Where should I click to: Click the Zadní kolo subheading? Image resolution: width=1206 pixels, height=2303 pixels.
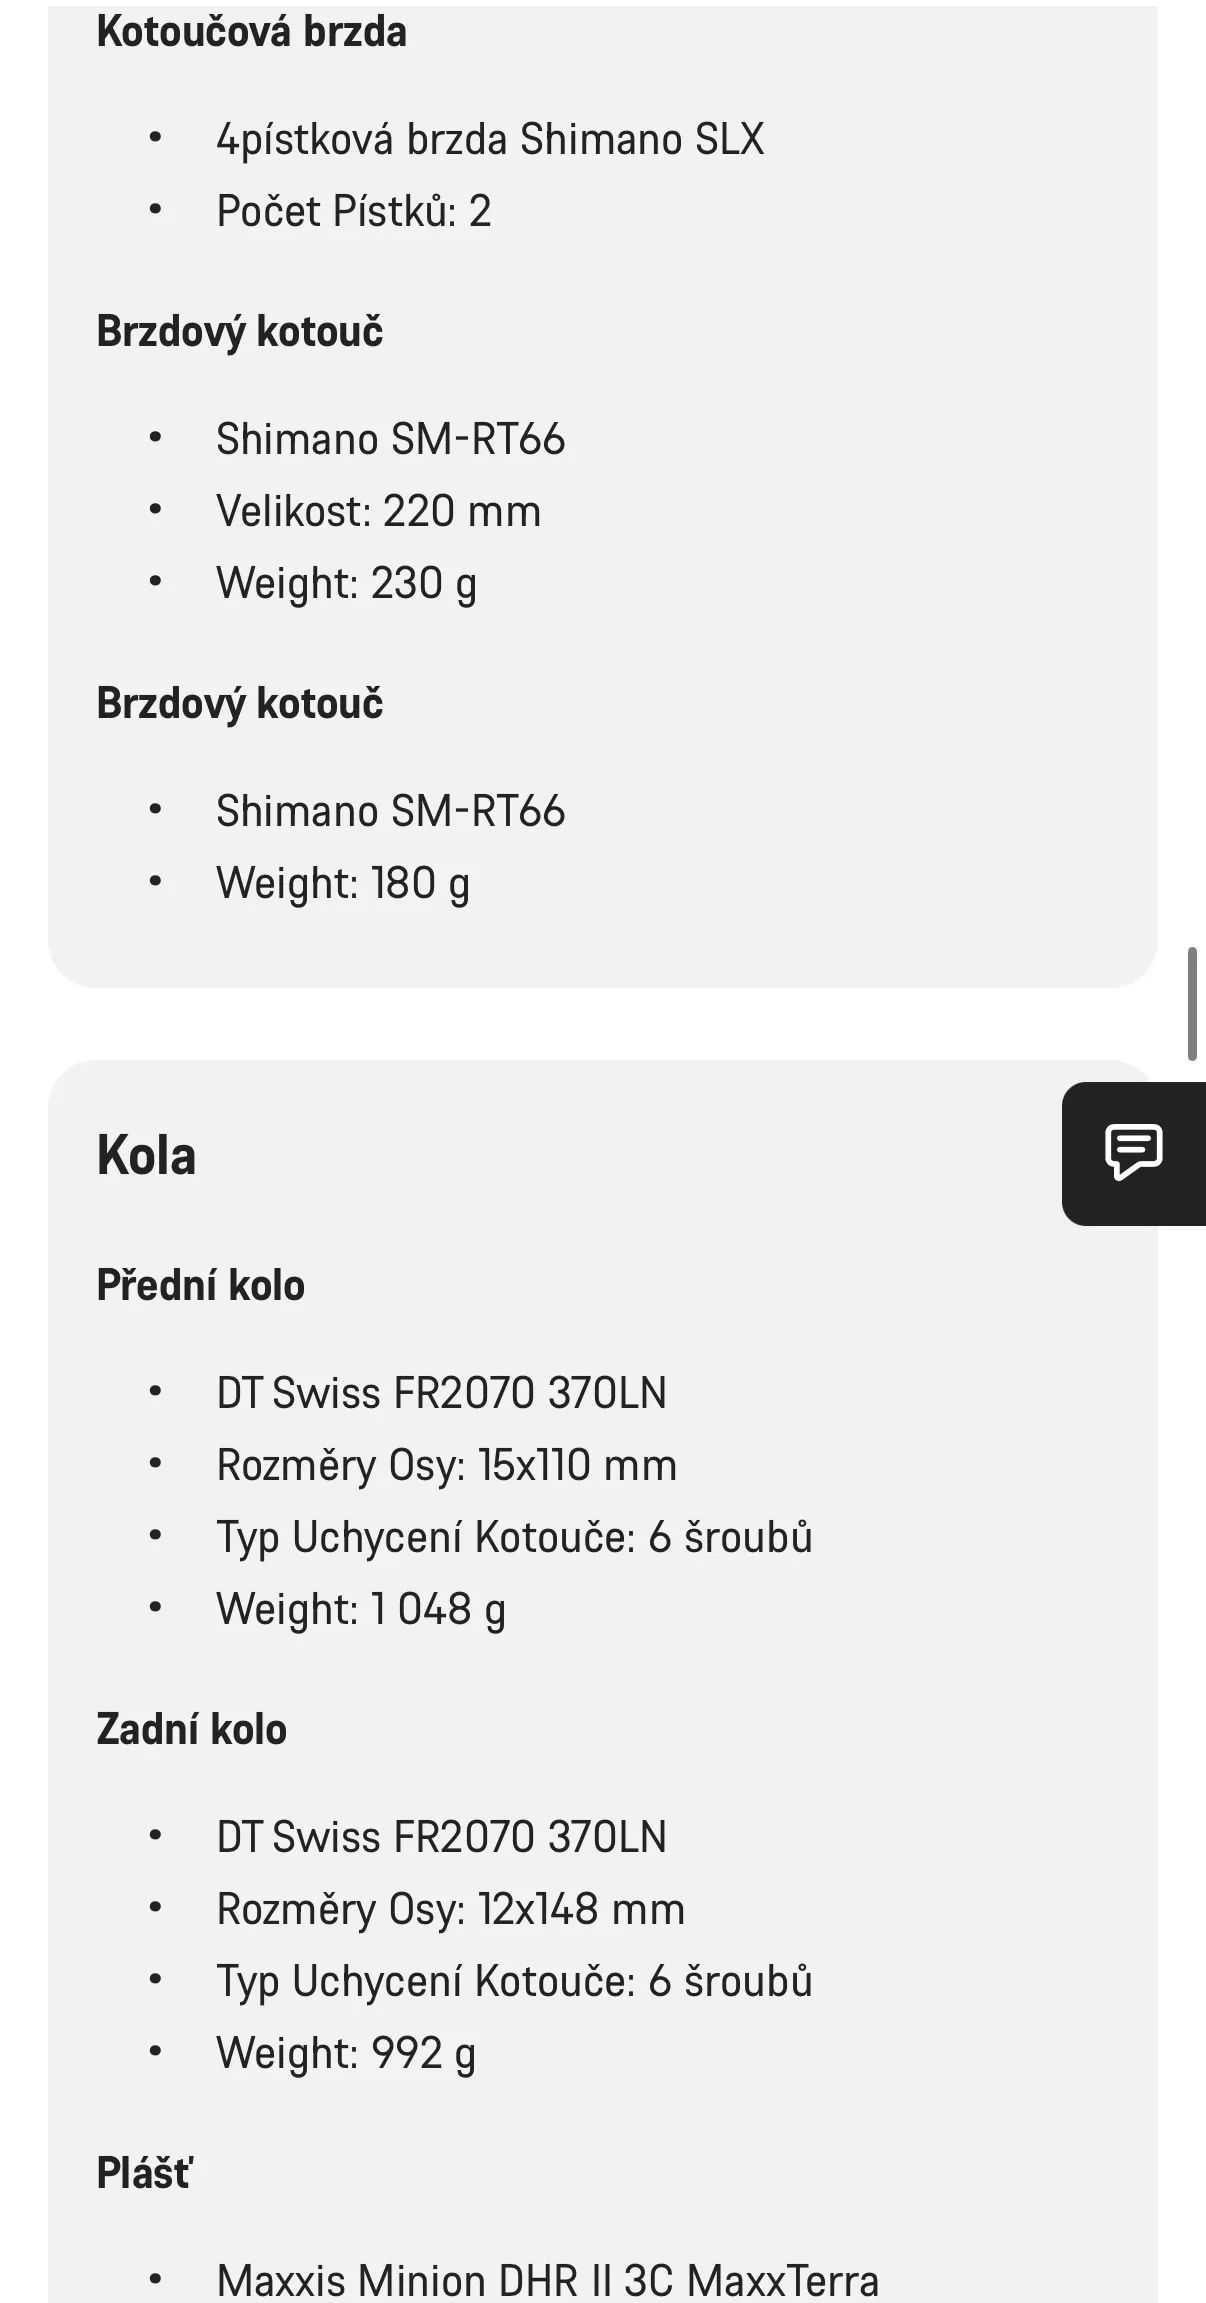point(191,1729)
